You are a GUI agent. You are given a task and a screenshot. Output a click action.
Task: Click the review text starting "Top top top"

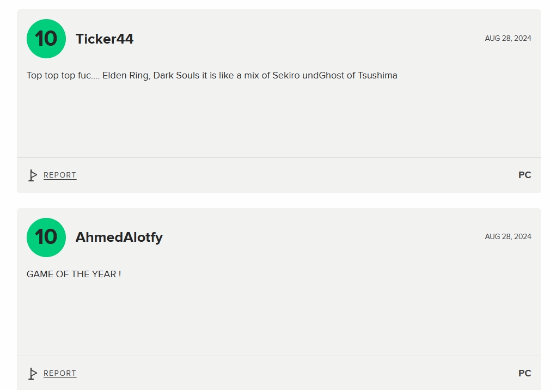pyautogui.click(x=212, y=75)
